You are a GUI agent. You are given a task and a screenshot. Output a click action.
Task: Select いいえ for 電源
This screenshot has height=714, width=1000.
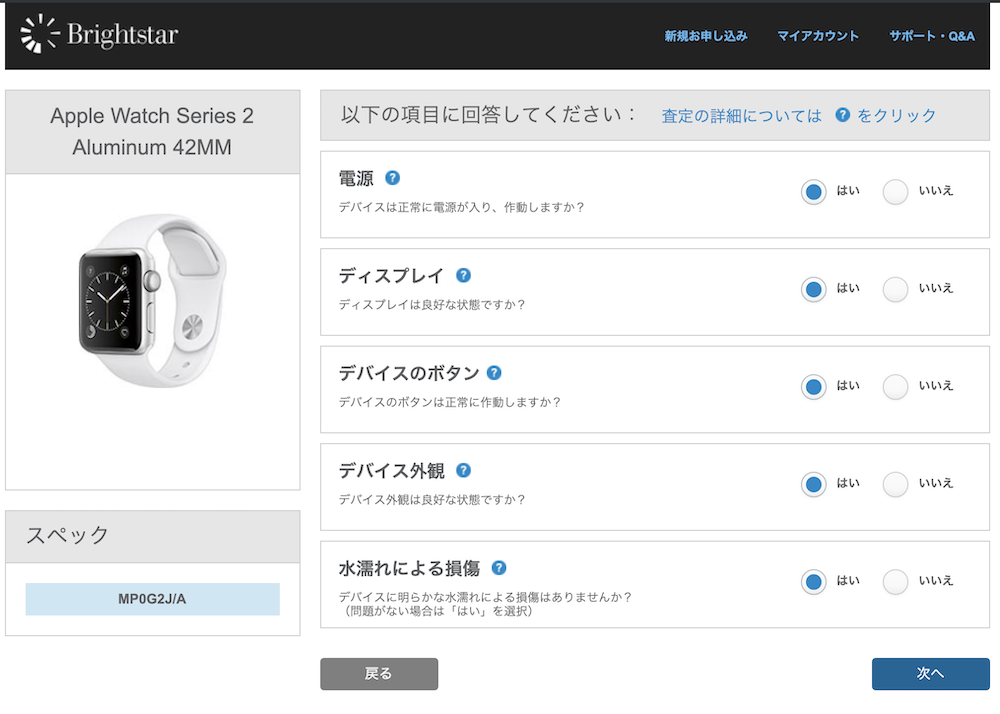click(x=896, y=192)
